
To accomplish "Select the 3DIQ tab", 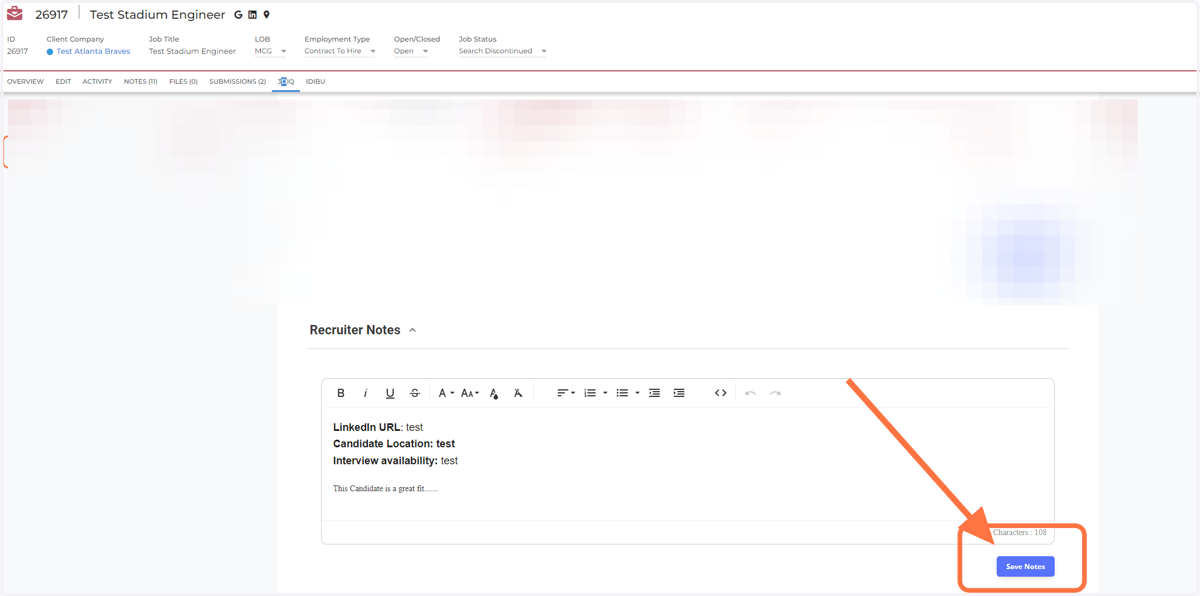I will pyautogui.click(x=286, y=82).
